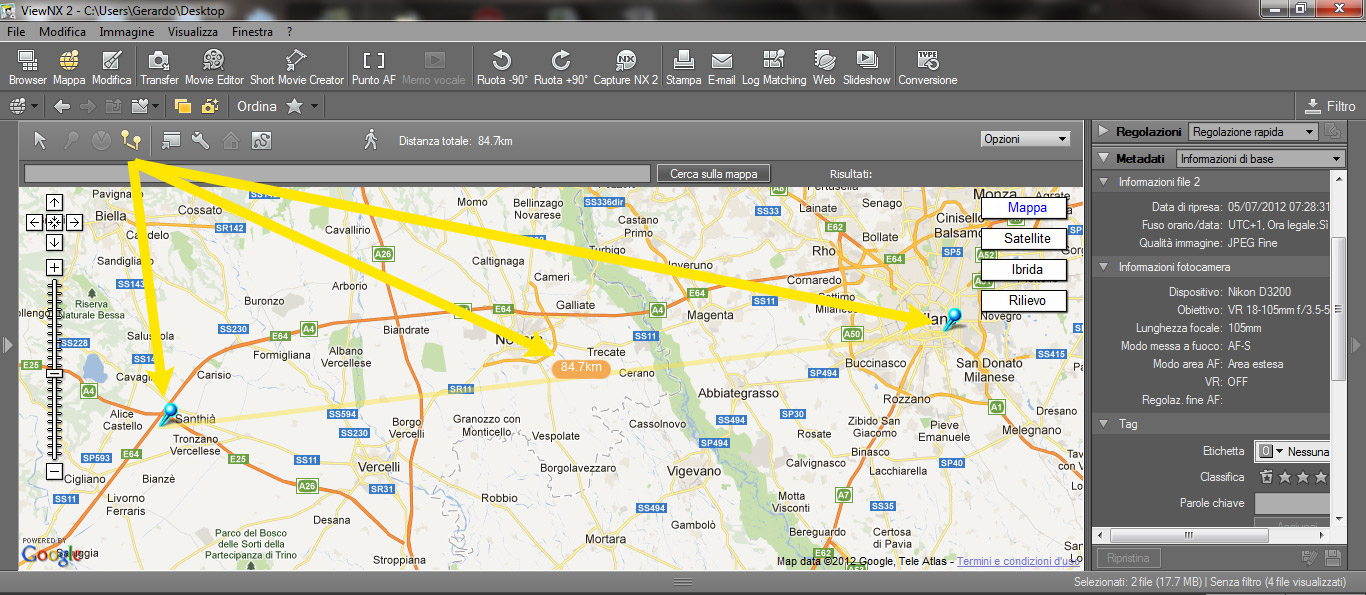Open the Immagine menu
The image size is (1366, 595).
(x=127, y=31)
